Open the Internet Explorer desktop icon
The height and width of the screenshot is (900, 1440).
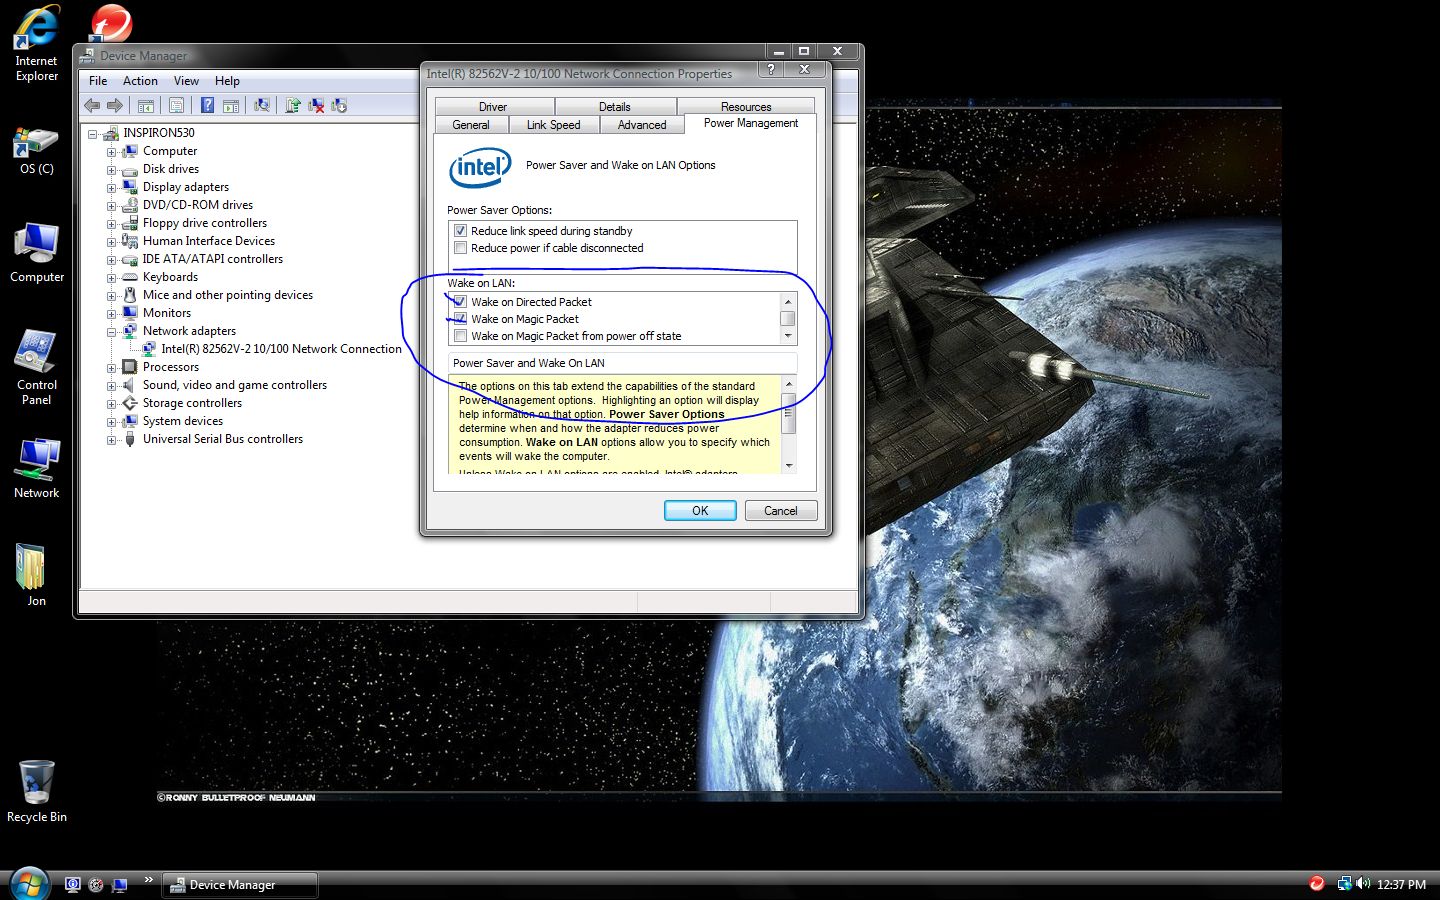click(x=36, y=44)
